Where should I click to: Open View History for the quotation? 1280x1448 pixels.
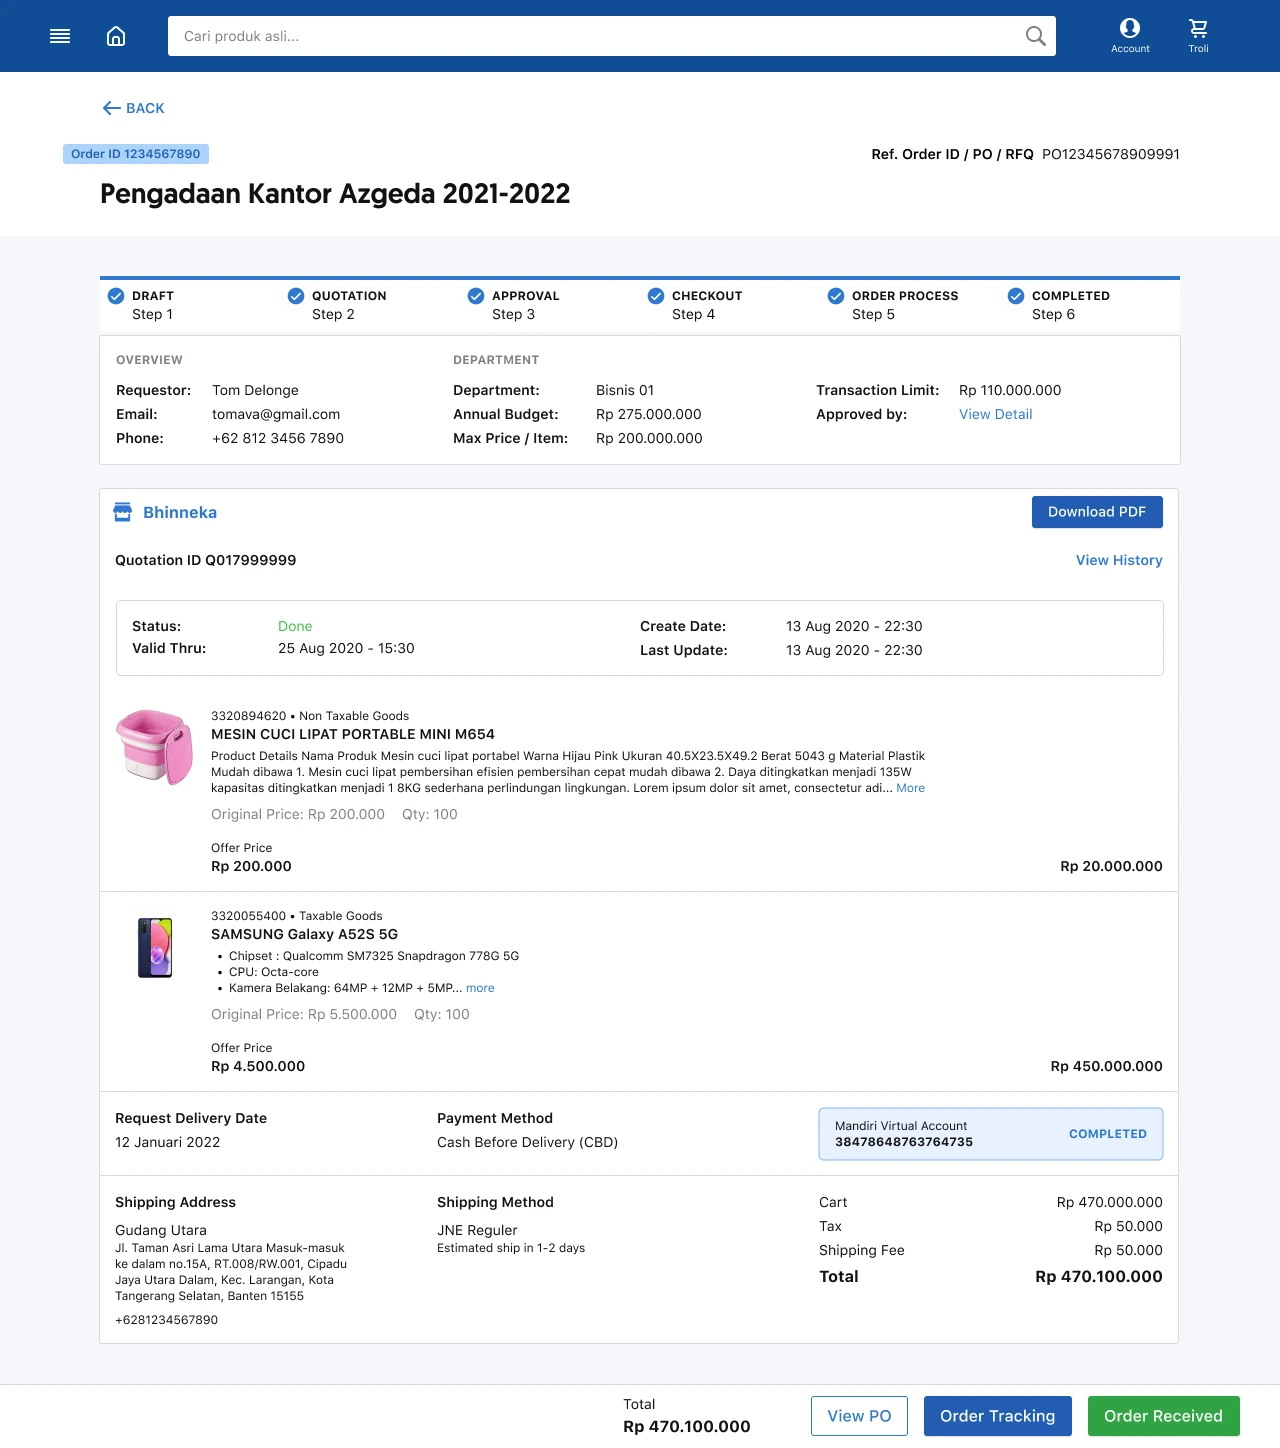[x=1119, y=560]
